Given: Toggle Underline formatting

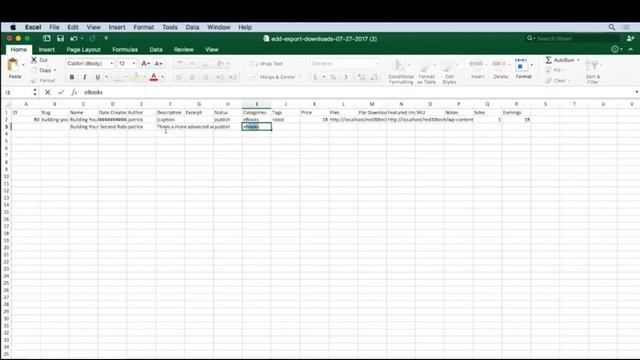Looking at the screenshot, I should pos(98,77).
